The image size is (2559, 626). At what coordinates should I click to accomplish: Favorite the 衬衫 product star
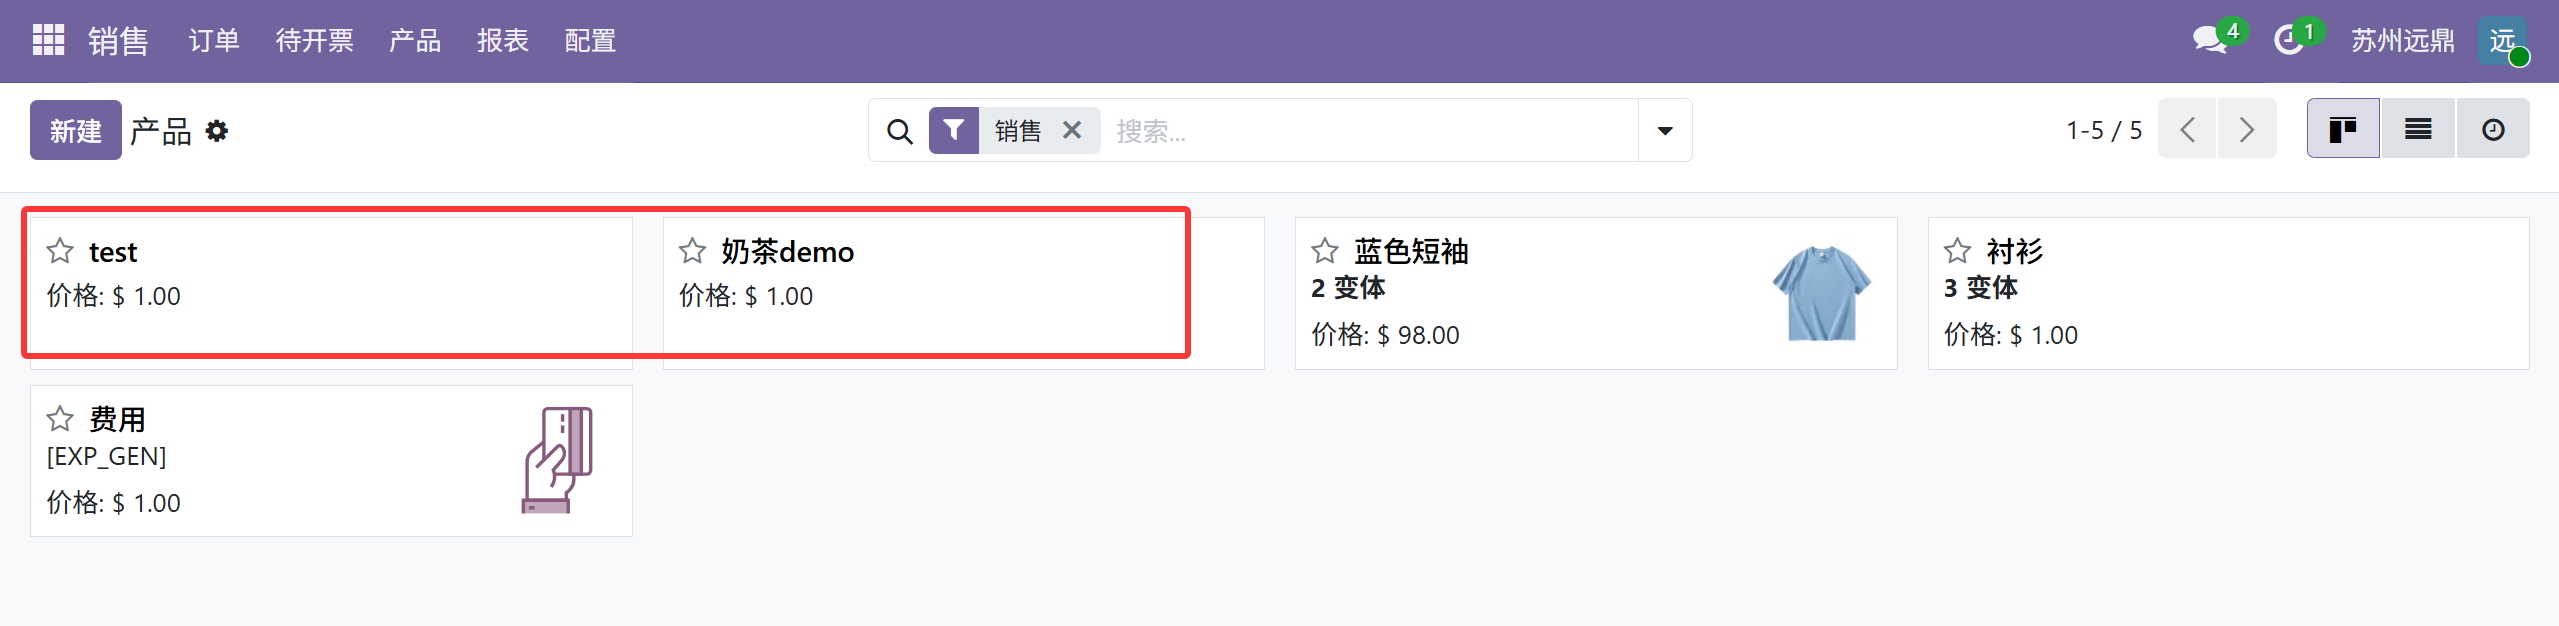[1958, 251]
